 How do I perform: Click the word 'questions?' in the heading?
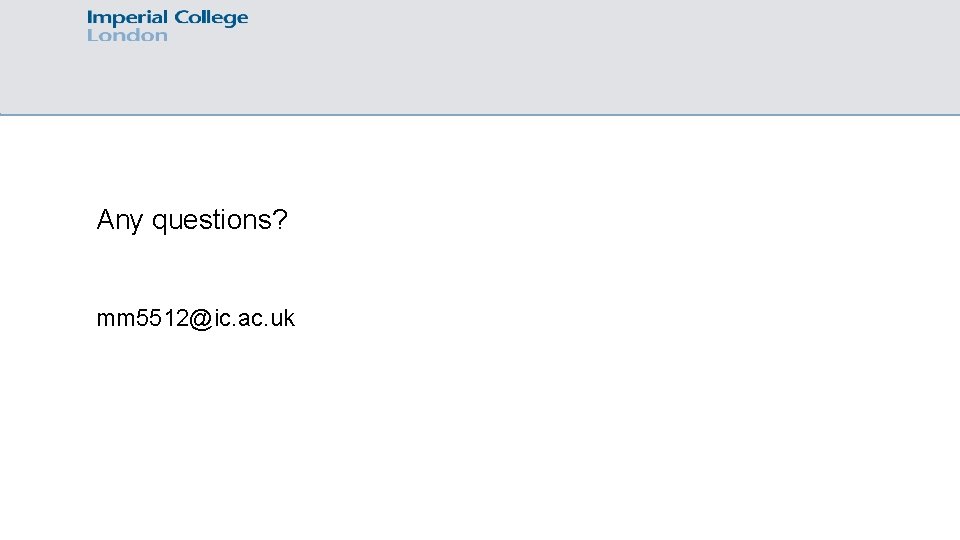[x=219, y=220]
